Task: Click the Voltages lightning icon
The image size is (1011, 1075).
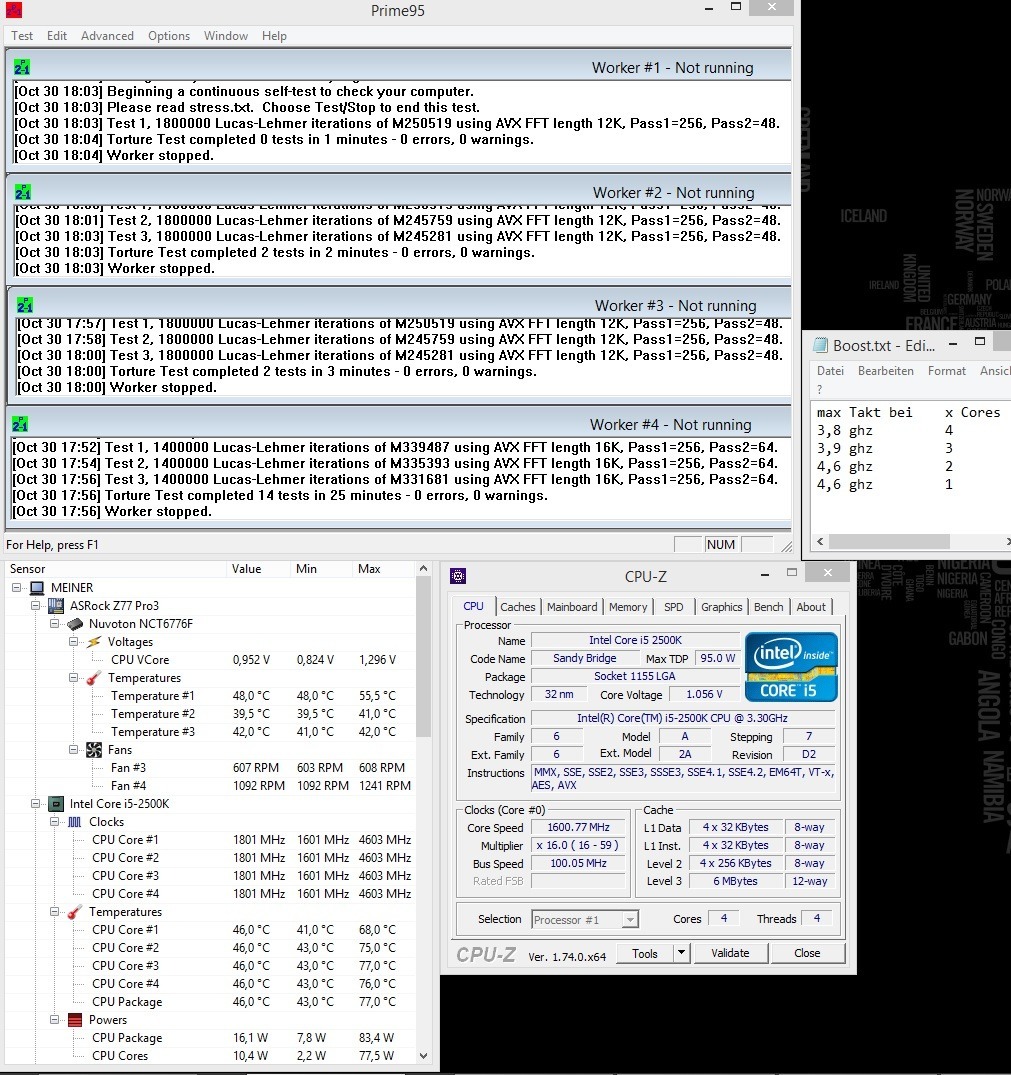Action: click(94, 642)
